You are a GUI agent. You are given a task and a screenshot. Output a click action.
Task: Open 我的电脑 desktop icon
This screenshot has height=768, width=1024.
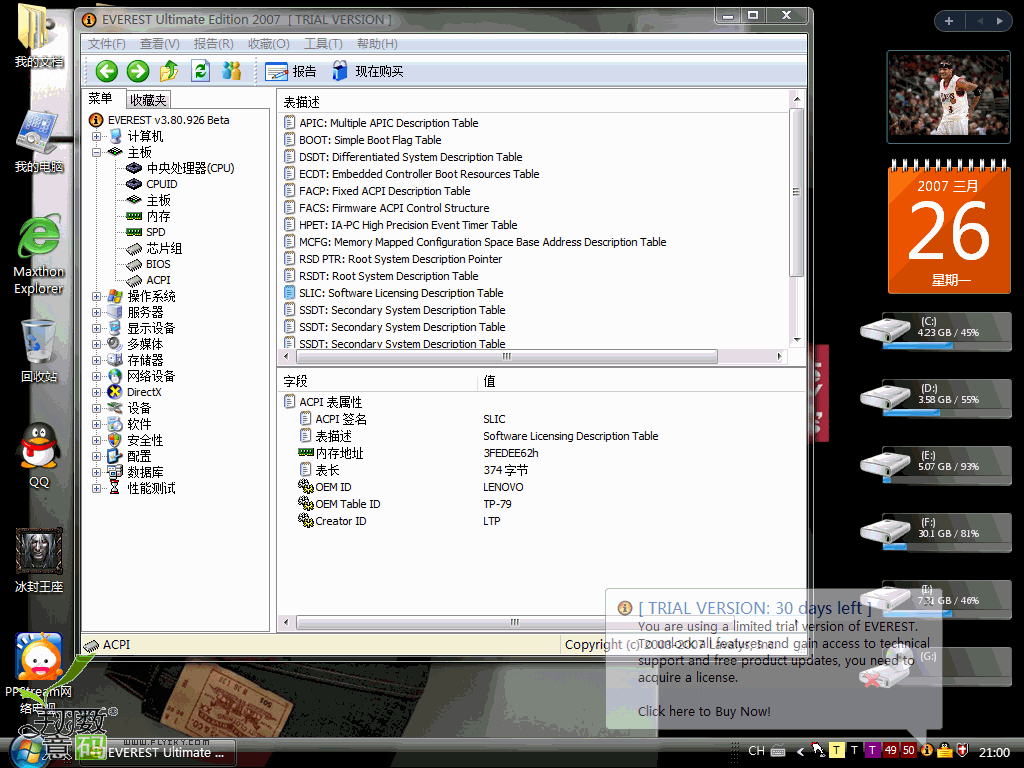(x=39, y=142)
